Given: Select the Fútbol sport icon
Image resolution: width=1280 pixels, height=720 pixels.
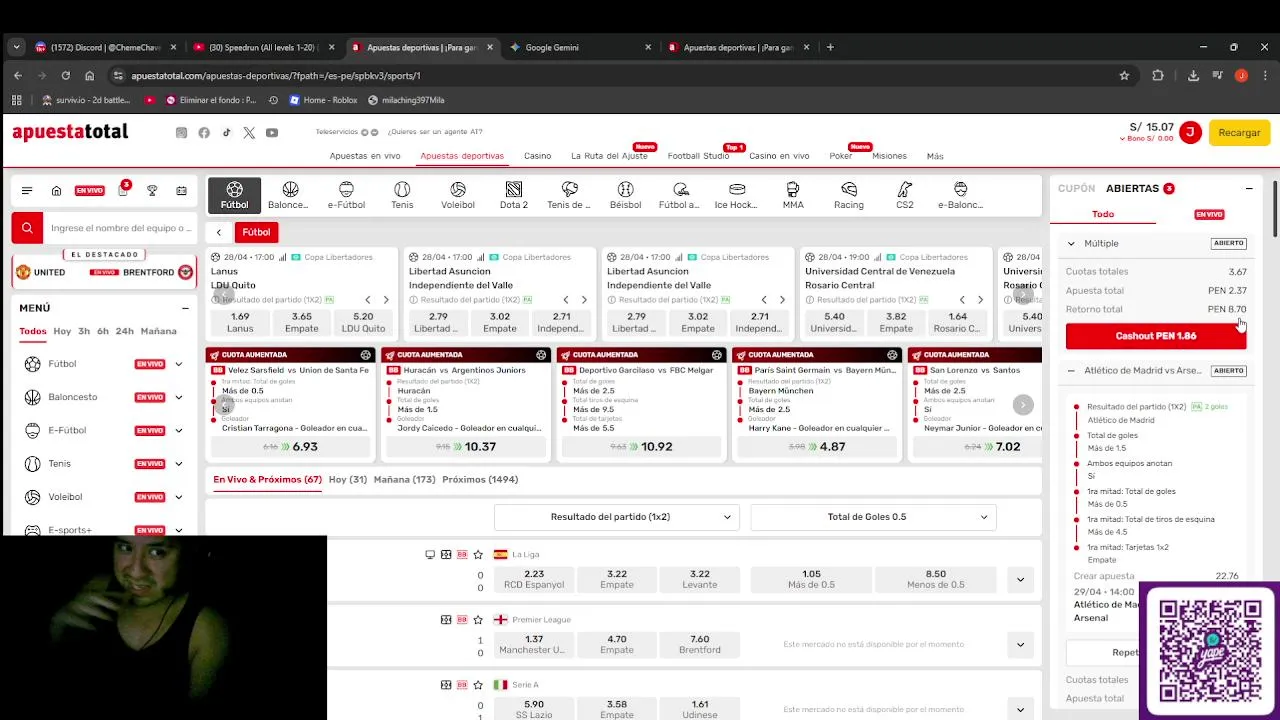Looking at the screenshot, I should click(234, 195).
